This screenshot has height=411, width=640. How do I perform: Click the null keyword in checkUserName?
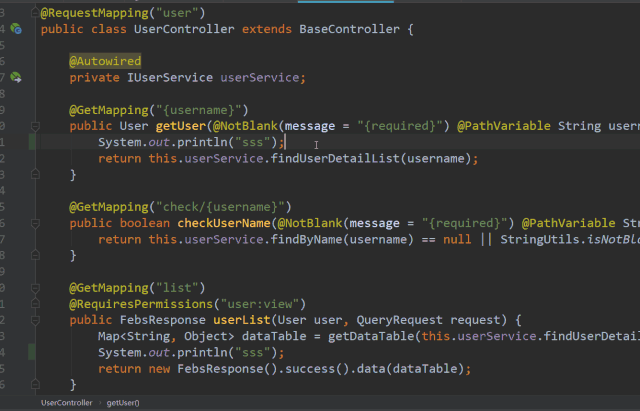point(457,239)
